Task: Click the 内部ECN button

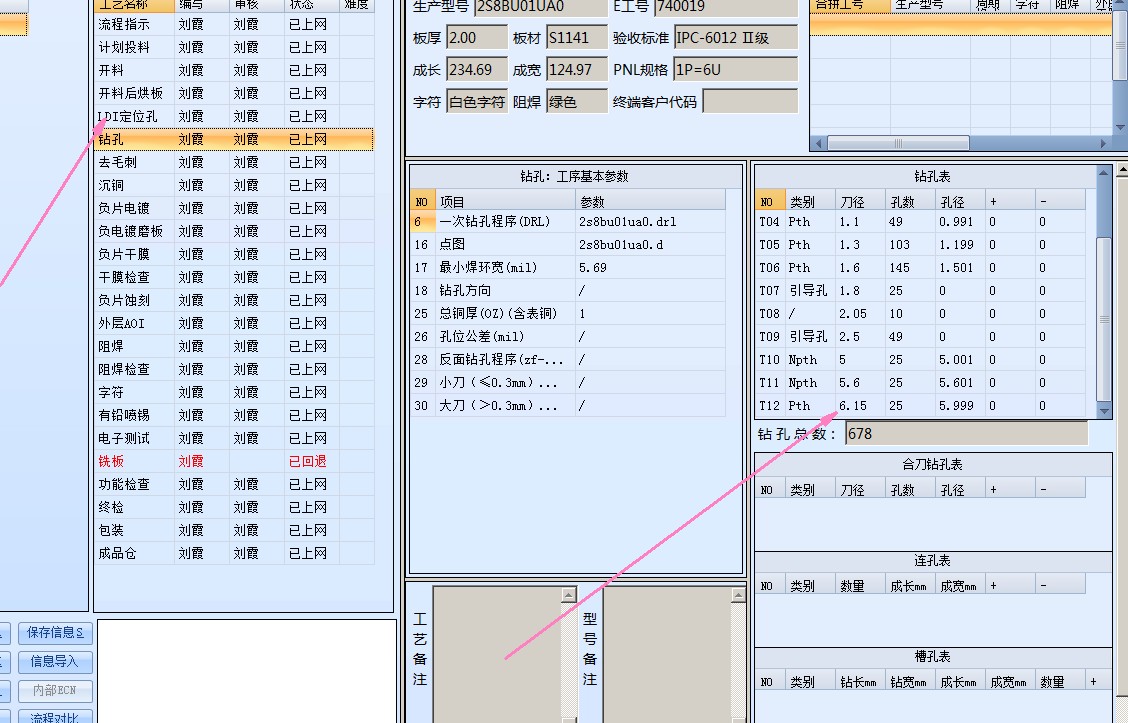Action: (x=55, y=691)
